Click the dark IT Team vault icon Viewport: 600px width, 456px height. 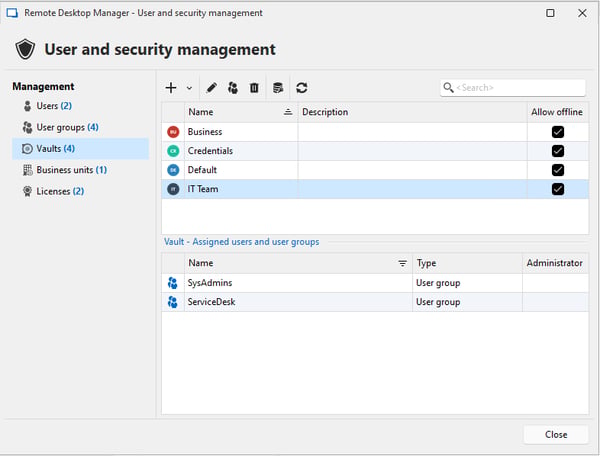(173, 189)
